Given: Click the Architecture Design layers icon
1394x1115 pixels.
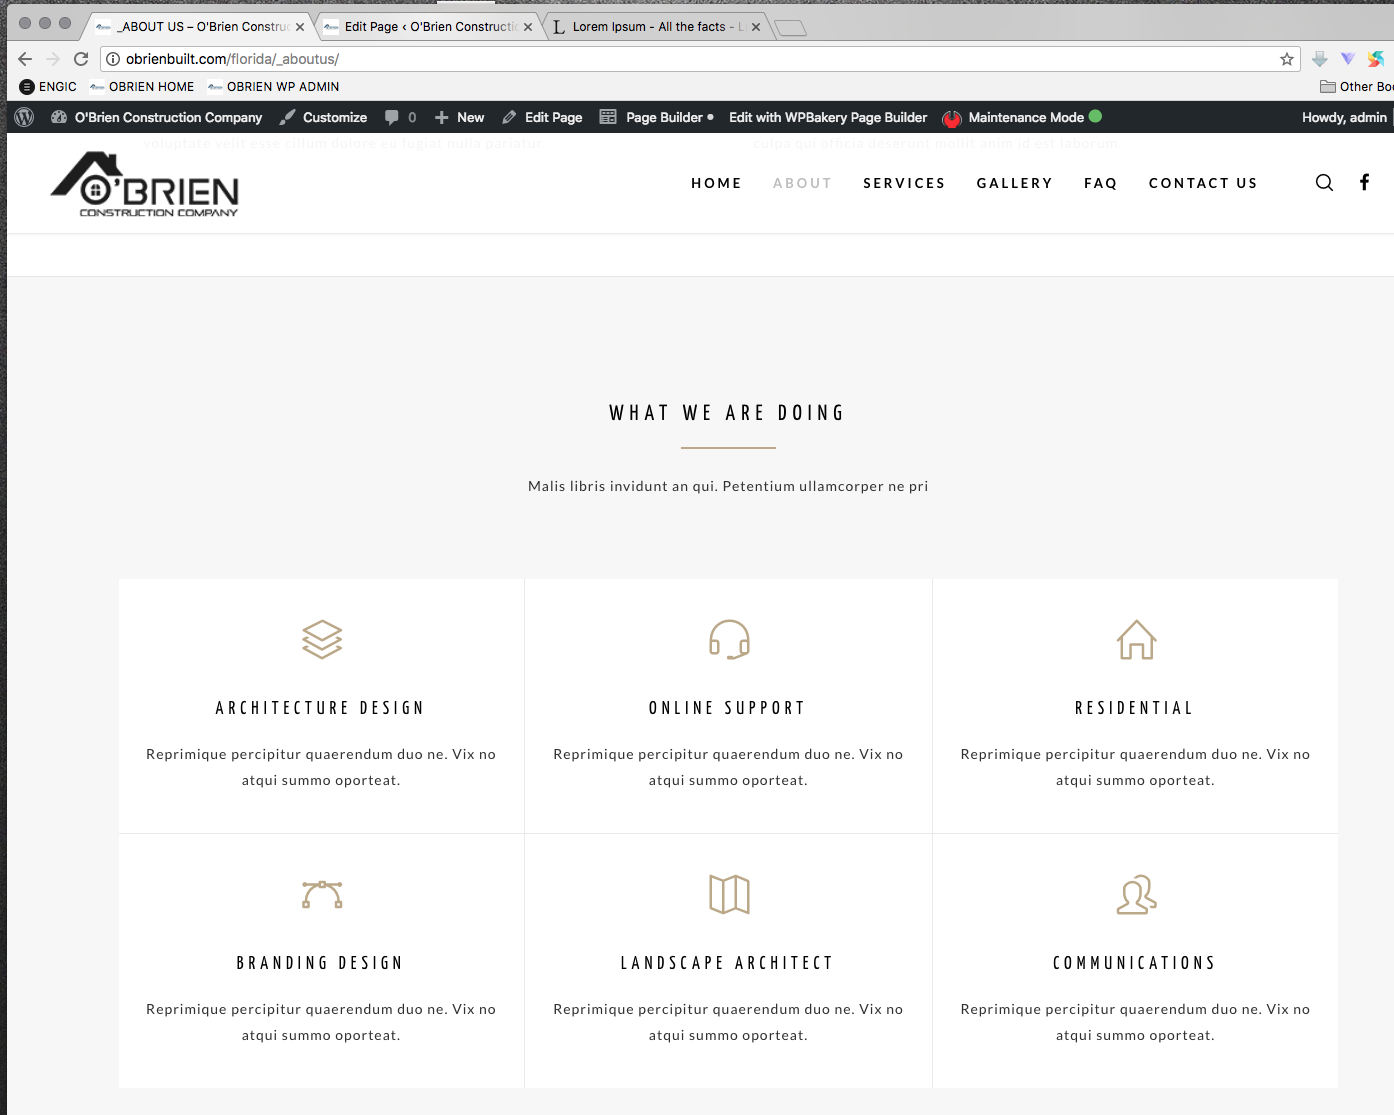Looking at the screenshot, I should coord(322,640).
